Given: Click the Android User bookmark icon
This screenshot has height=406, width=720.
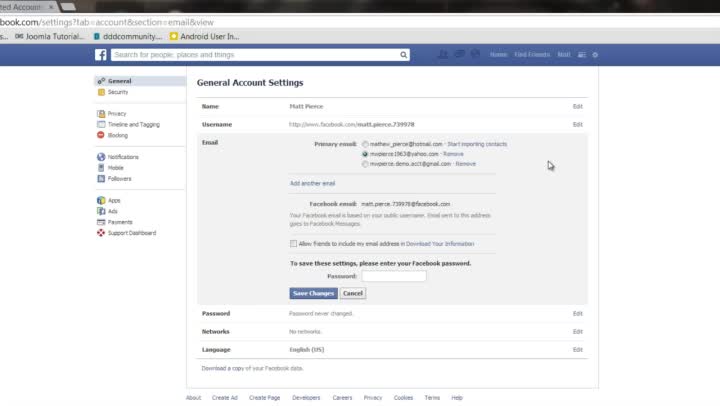Looking at the screenshot, I should (x=174, y=36).
